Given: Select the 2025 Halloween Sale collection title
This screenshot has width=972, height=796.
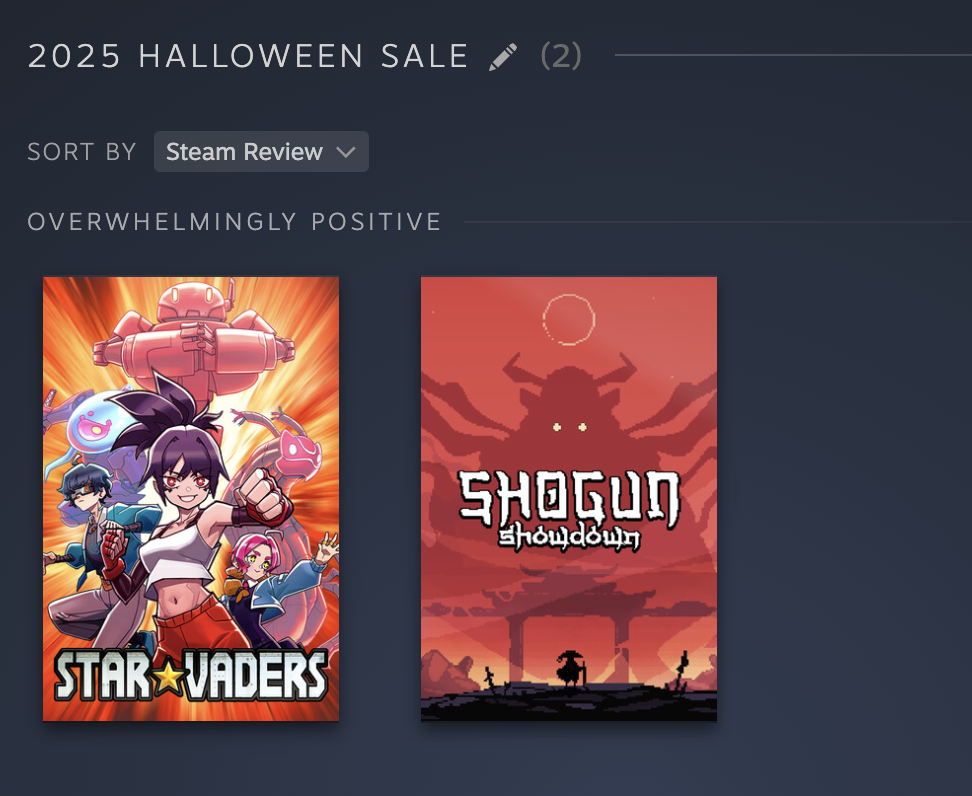Looking at the screenshot, I should (x=248, y=56).
